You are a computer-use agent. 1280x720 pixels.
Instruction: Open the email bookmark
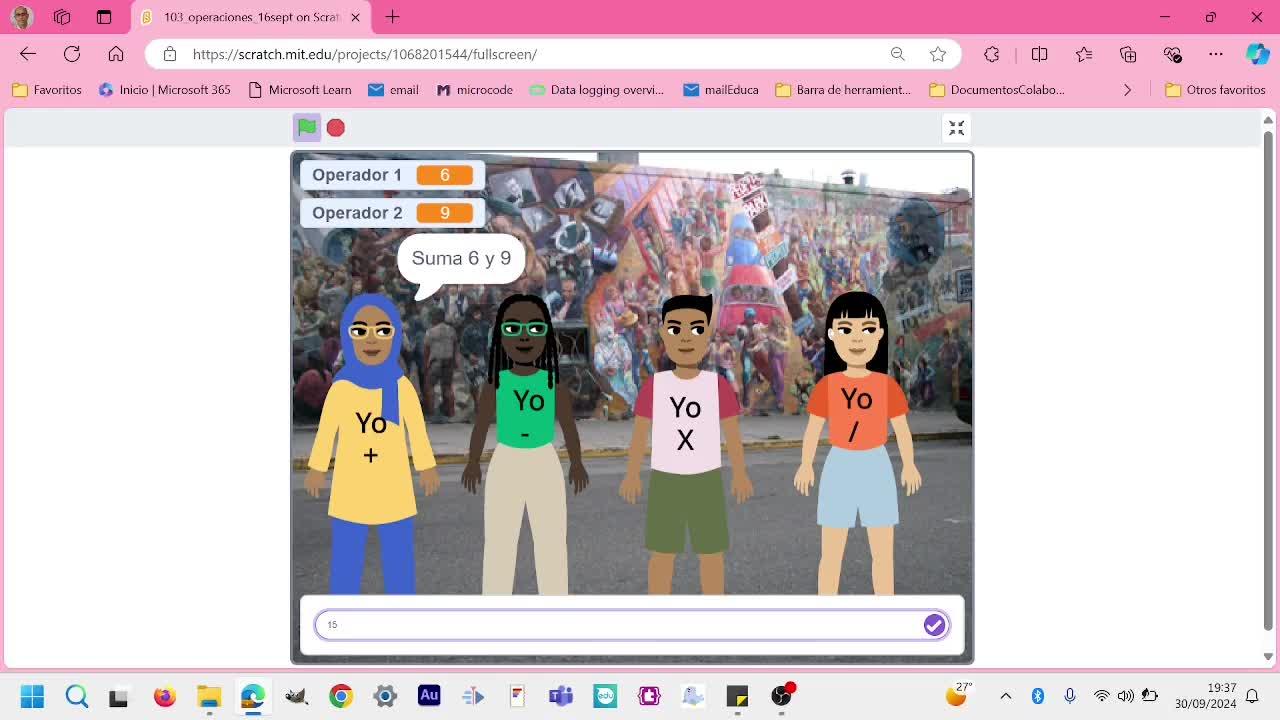pos(394,90)
